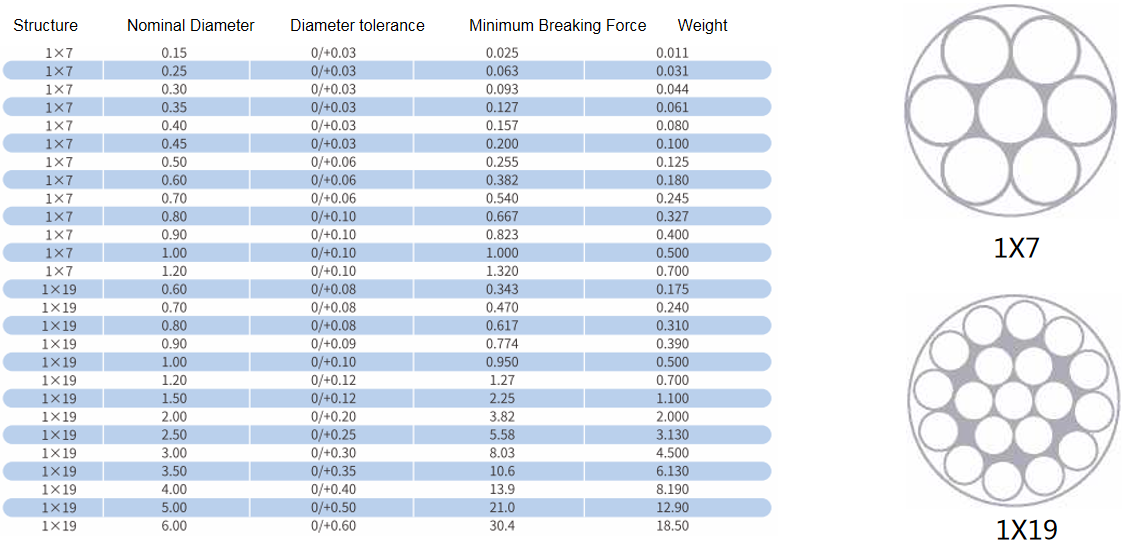Click the 12.90 weight value
This screenshot has width=1128, height=551.
click(x=673, y=508)
